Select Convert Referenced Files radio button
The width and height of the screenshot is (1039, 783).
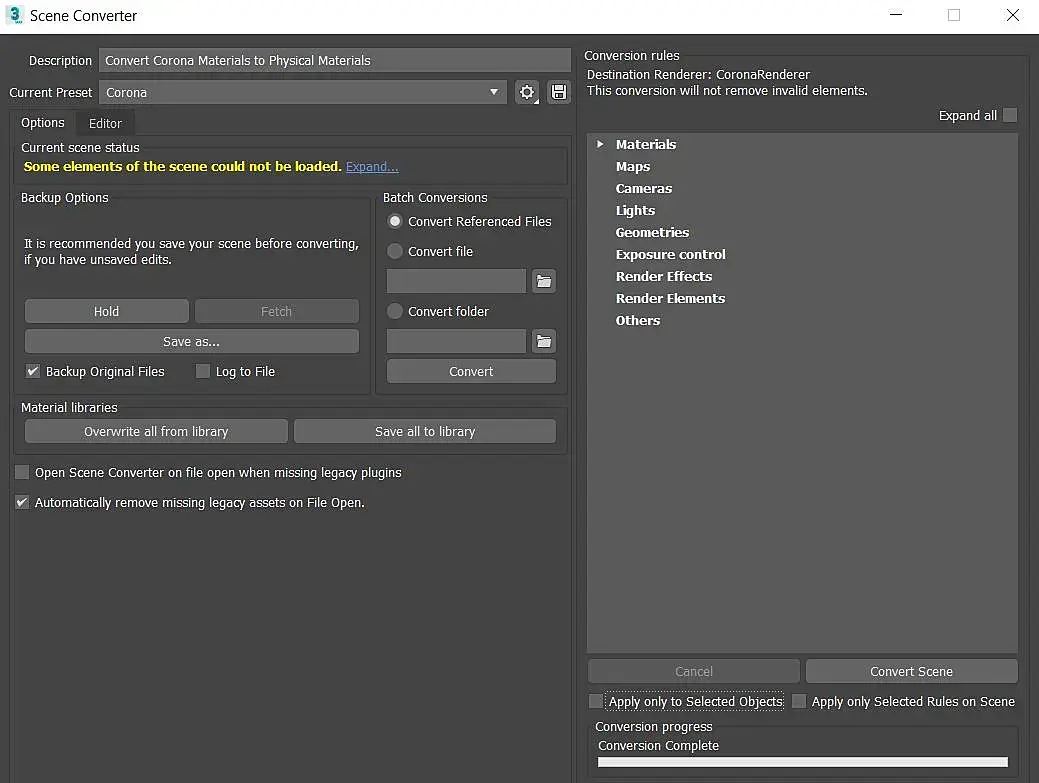pyautogui.click(x=395, y=221)
